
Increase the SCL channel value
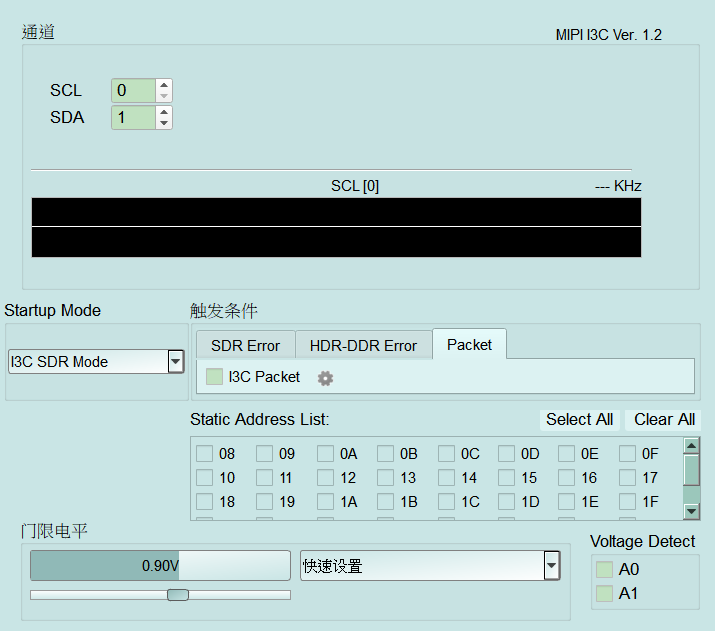(x=164, y=85)
